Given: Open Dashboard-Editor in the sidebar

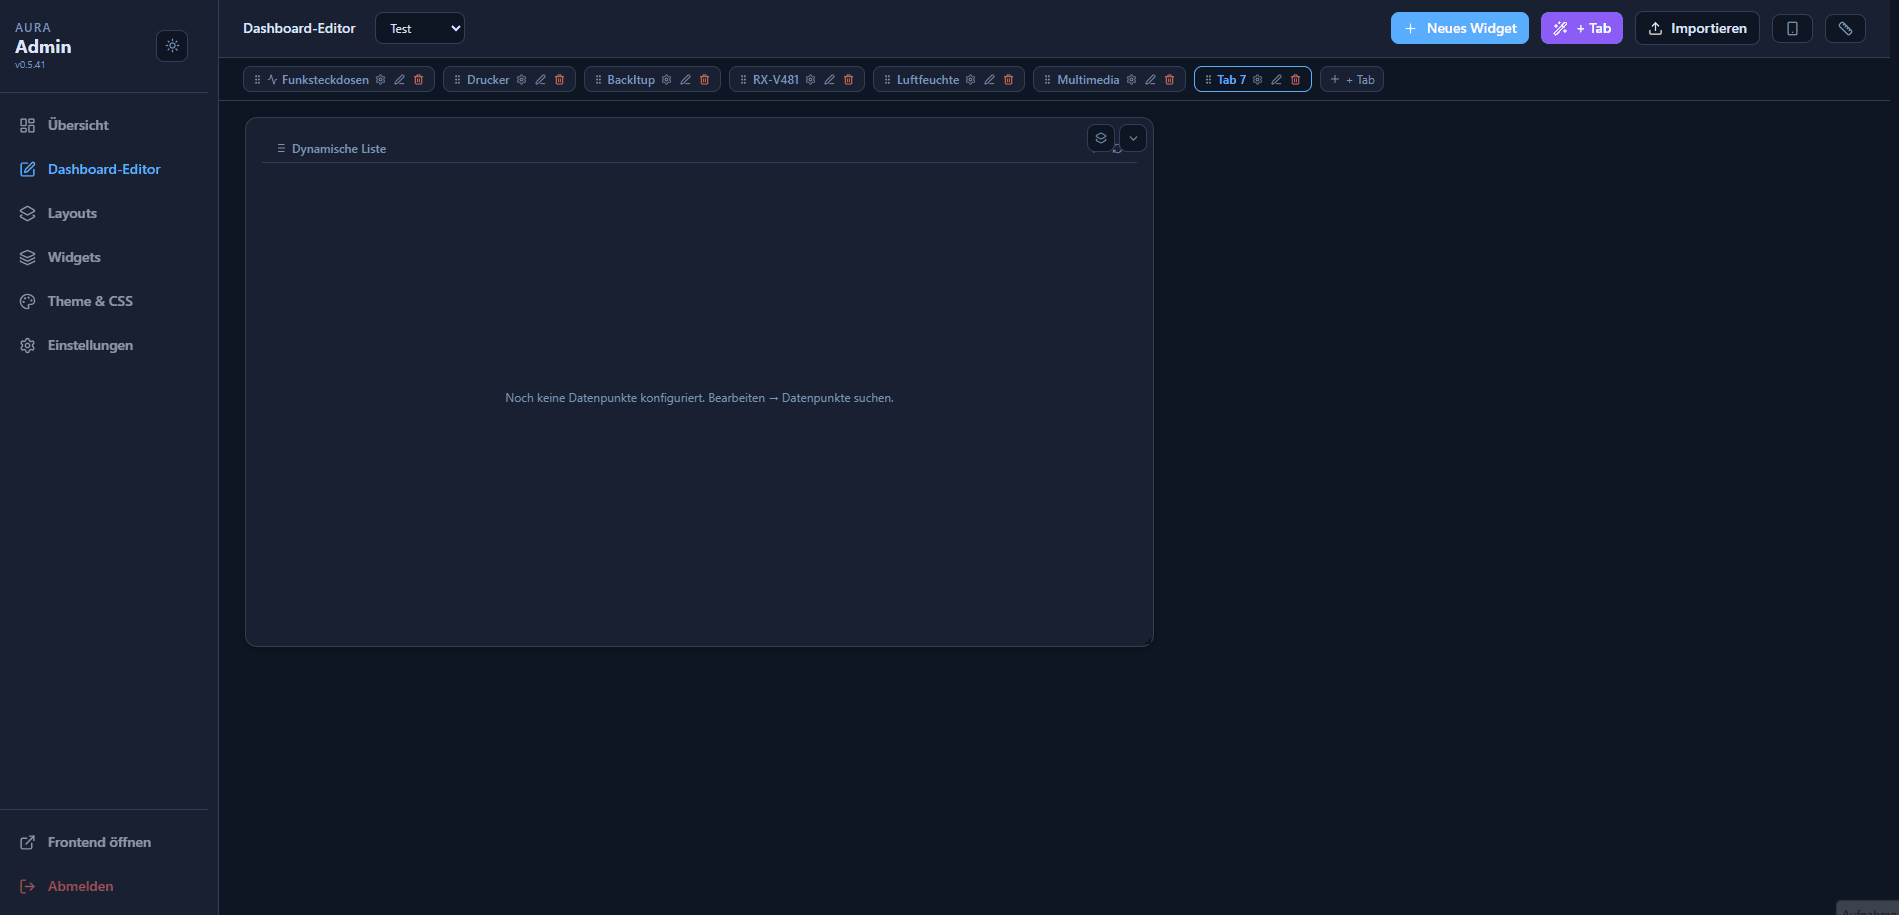Looking at the screenshot, I should pyautogui.click(x=104, y=169).
